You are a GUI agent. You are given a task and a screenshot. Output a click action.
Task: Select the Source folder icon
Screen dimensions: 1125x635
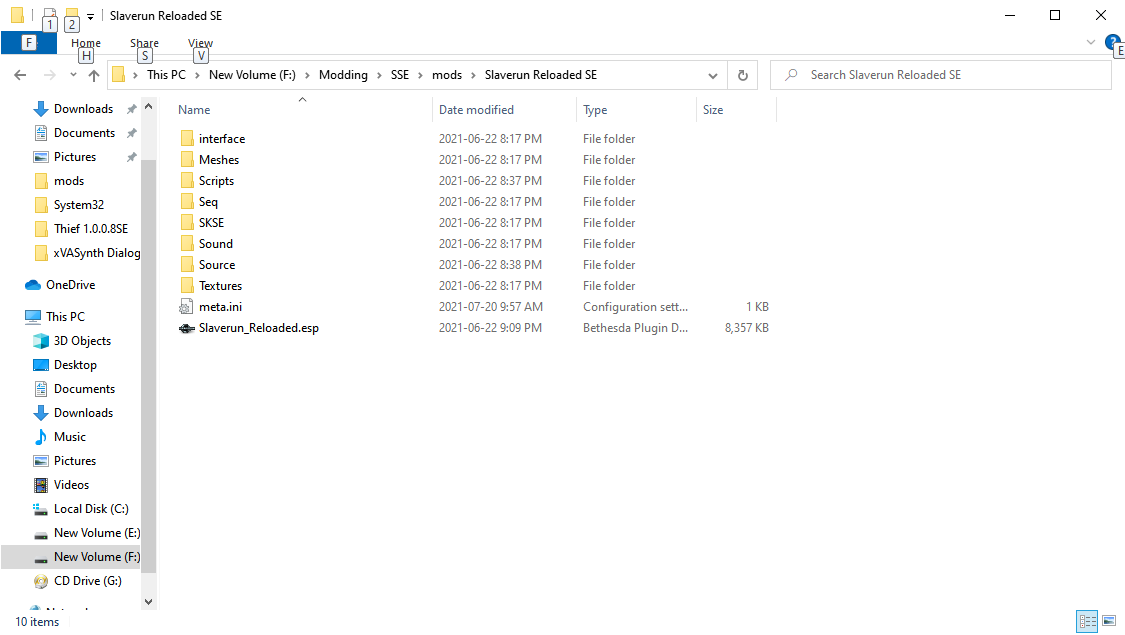[x=187, y=265]
